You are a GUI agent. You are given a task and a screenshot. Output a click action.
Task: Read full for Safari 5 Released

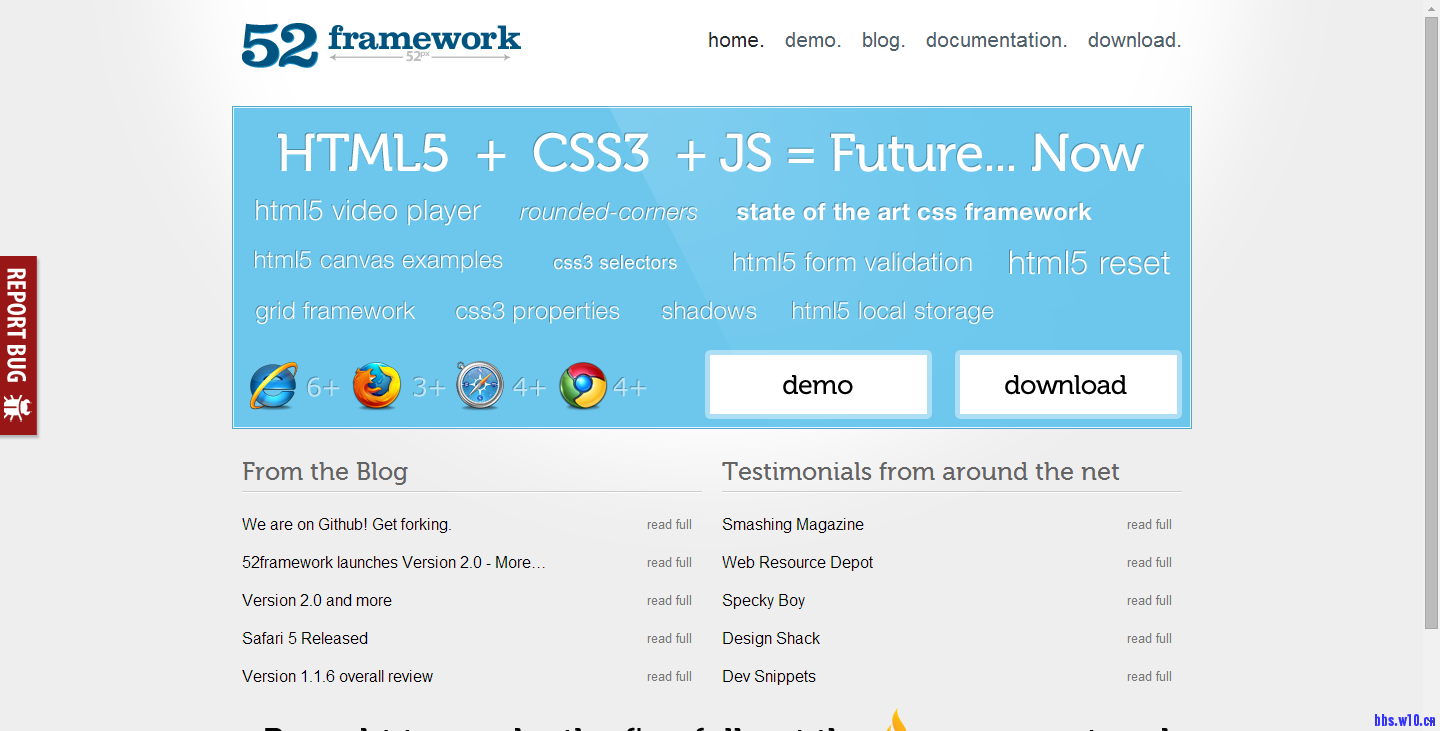click(x=669, y=639)
